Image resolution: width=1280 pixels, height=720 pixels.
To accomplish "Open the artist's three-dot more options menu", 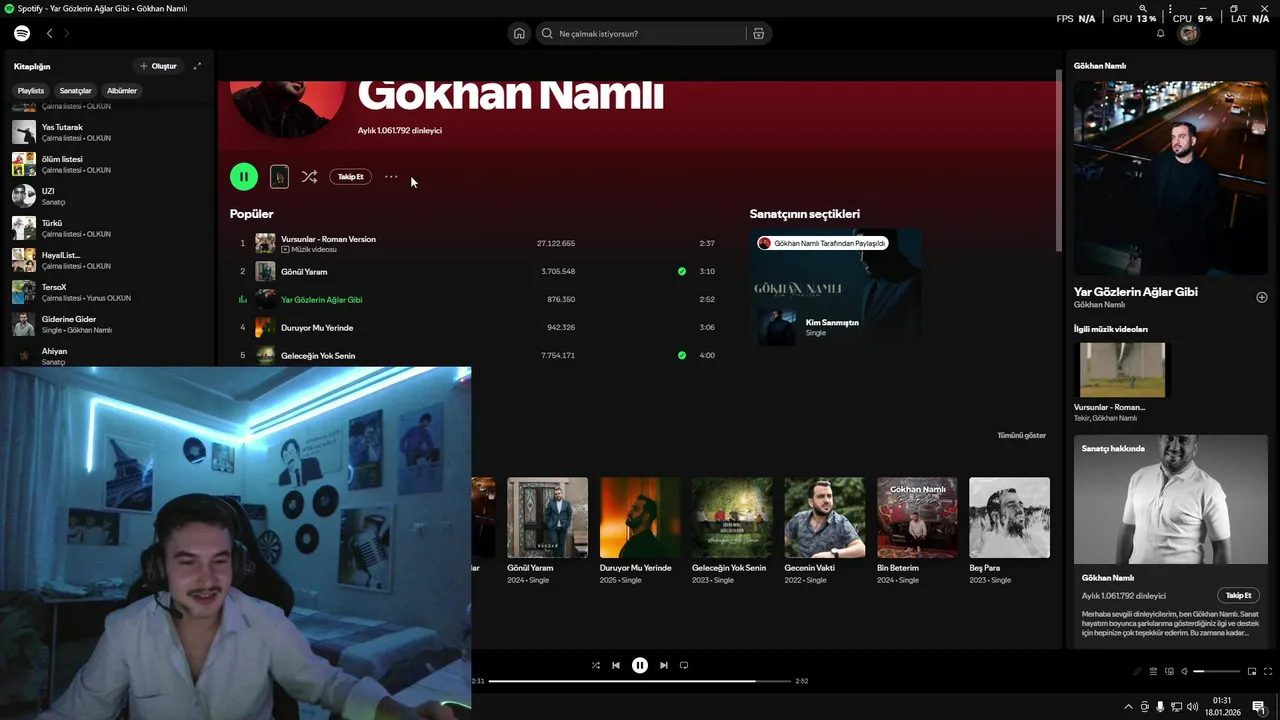I will coord(391,176).
